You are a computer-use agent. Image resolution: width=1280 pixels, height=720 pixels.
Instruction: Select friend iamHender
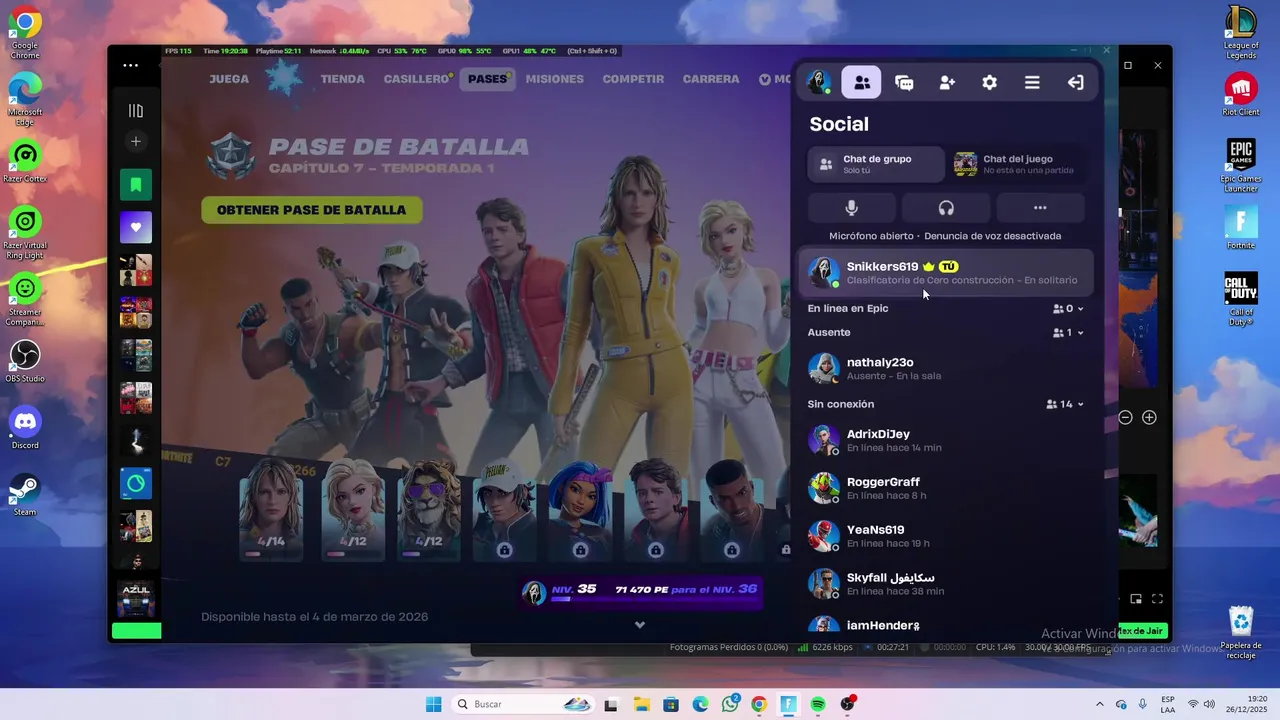coord(946,625)
